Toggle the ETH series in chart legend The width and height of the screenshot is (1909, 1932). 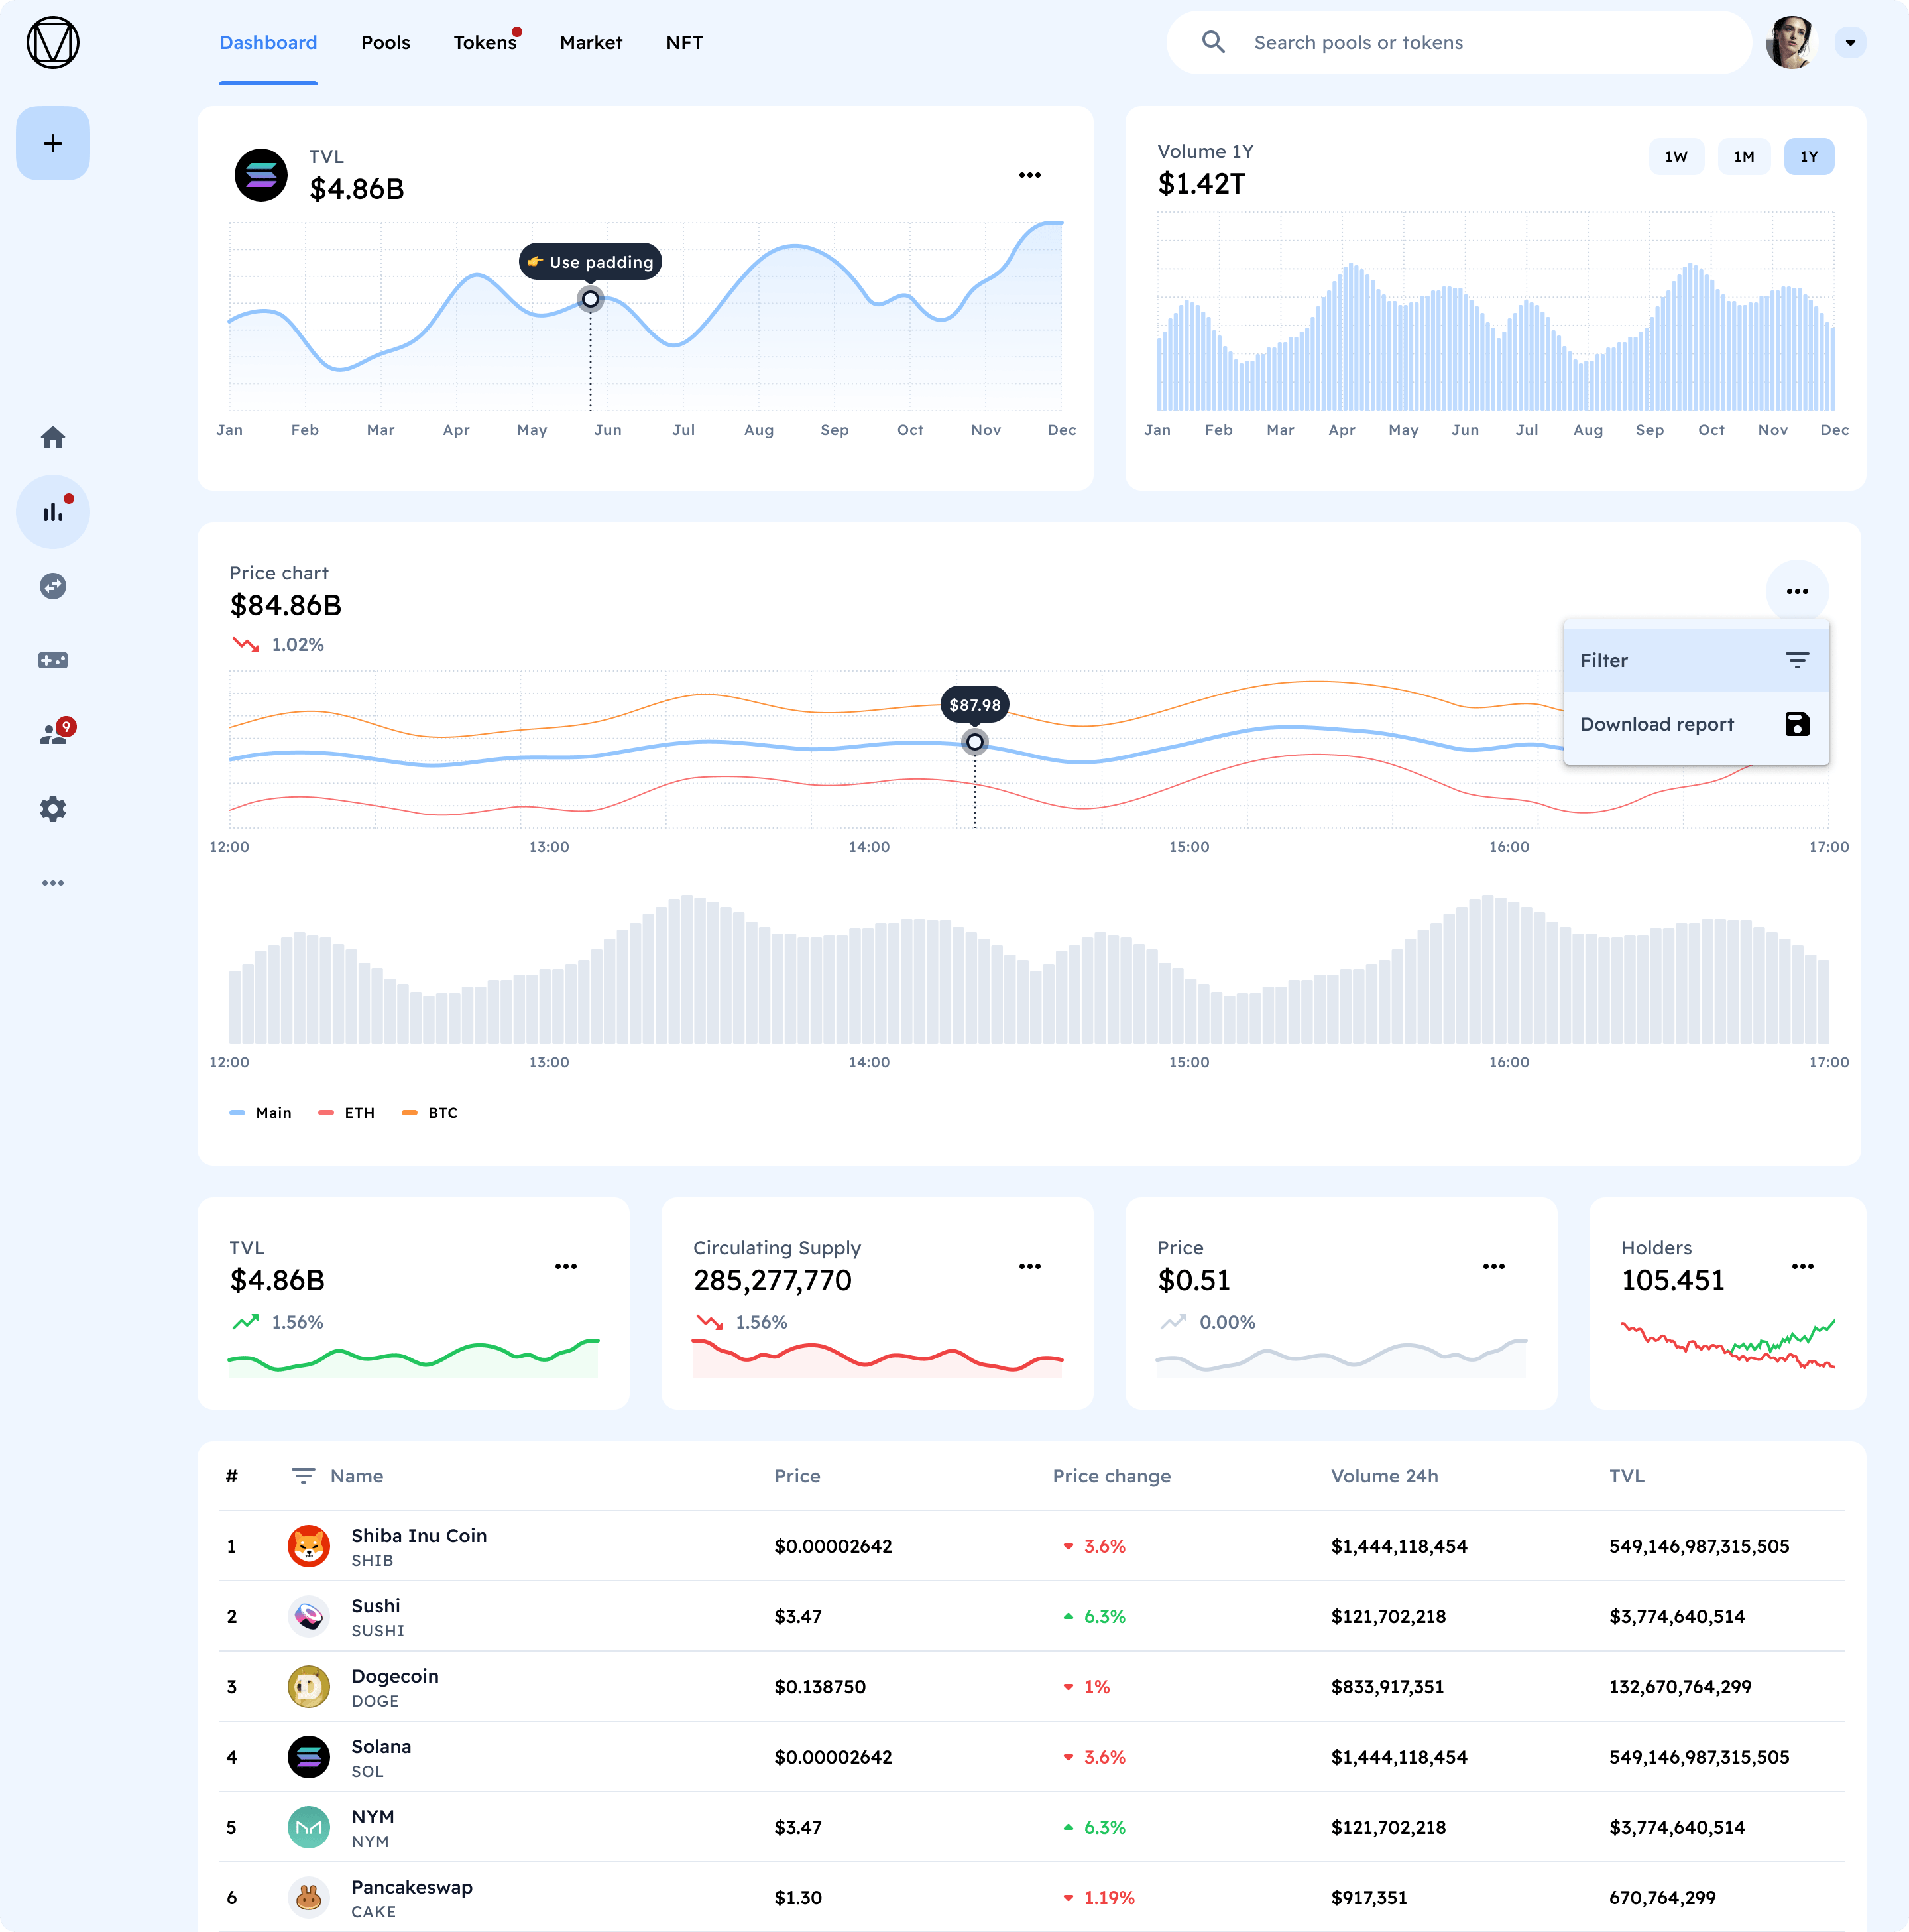[x=346, y=1112]
